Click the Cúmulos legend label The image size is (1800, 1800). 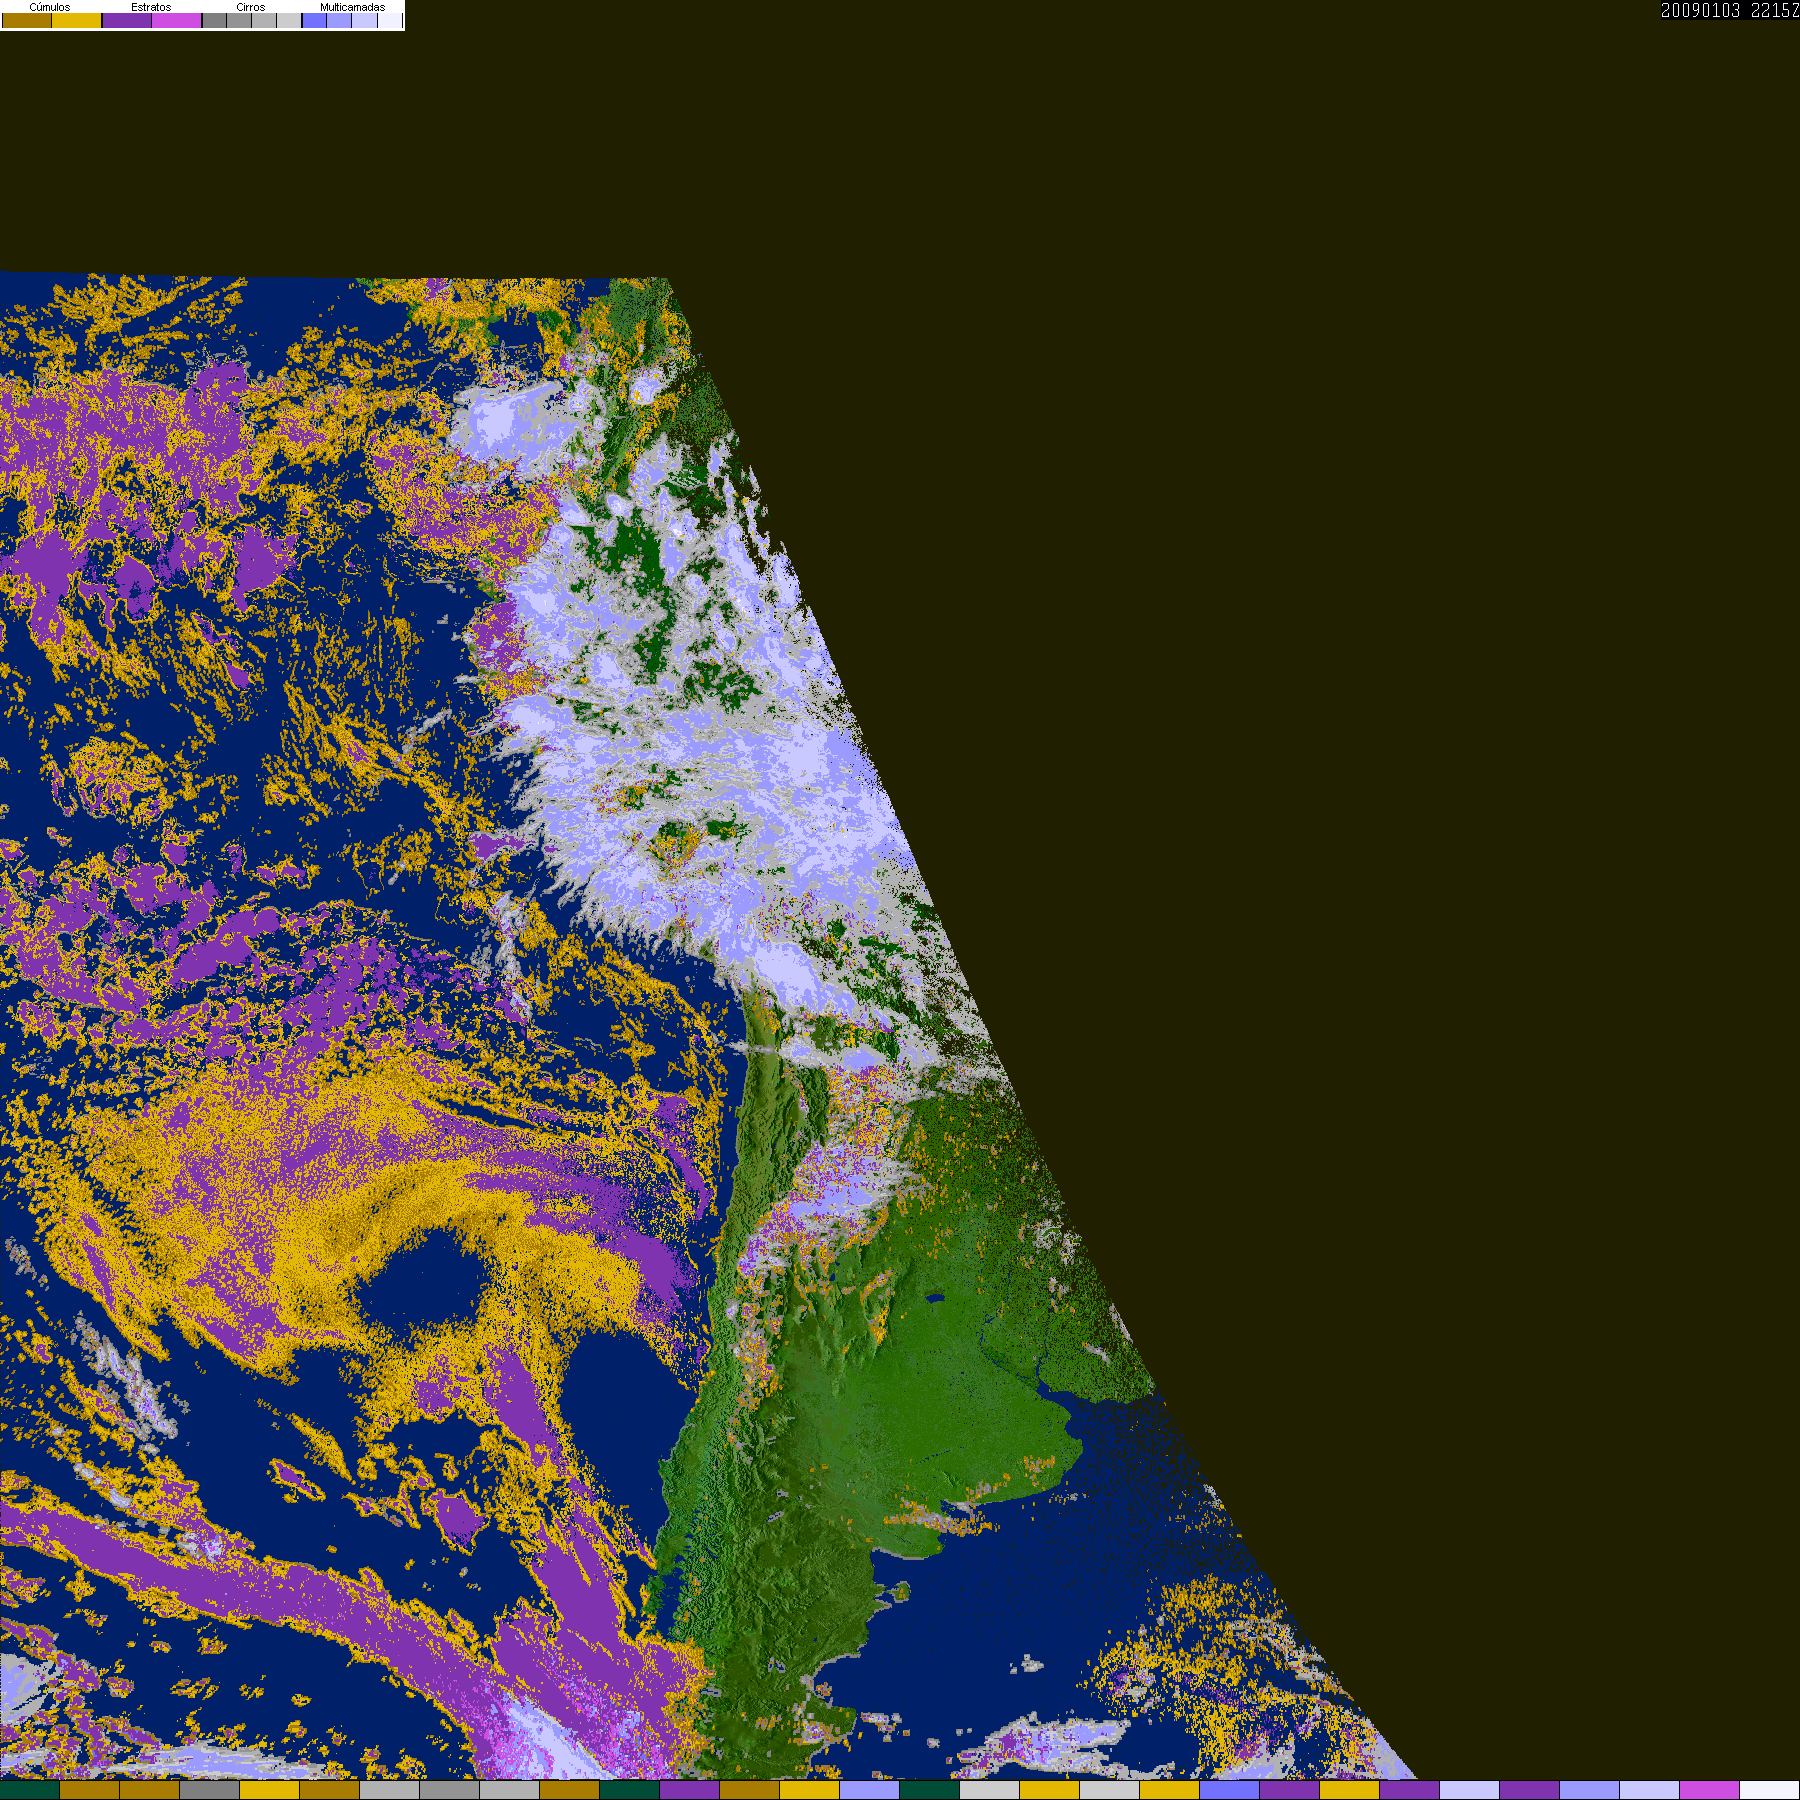[x=50, y=7]
